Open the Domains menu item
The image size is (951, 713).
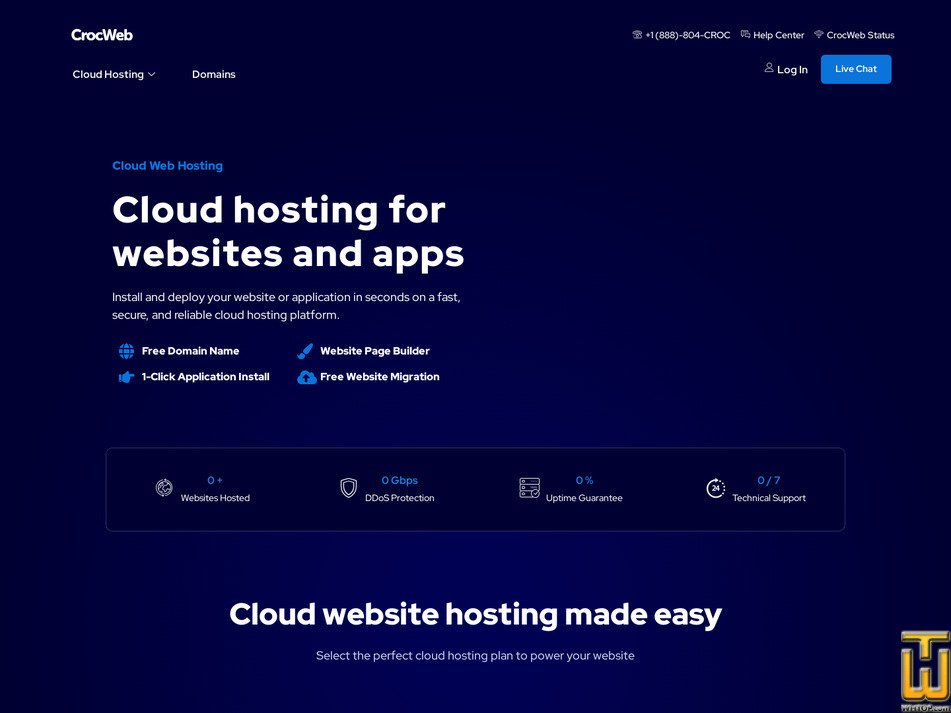click(x=213, y=74)
